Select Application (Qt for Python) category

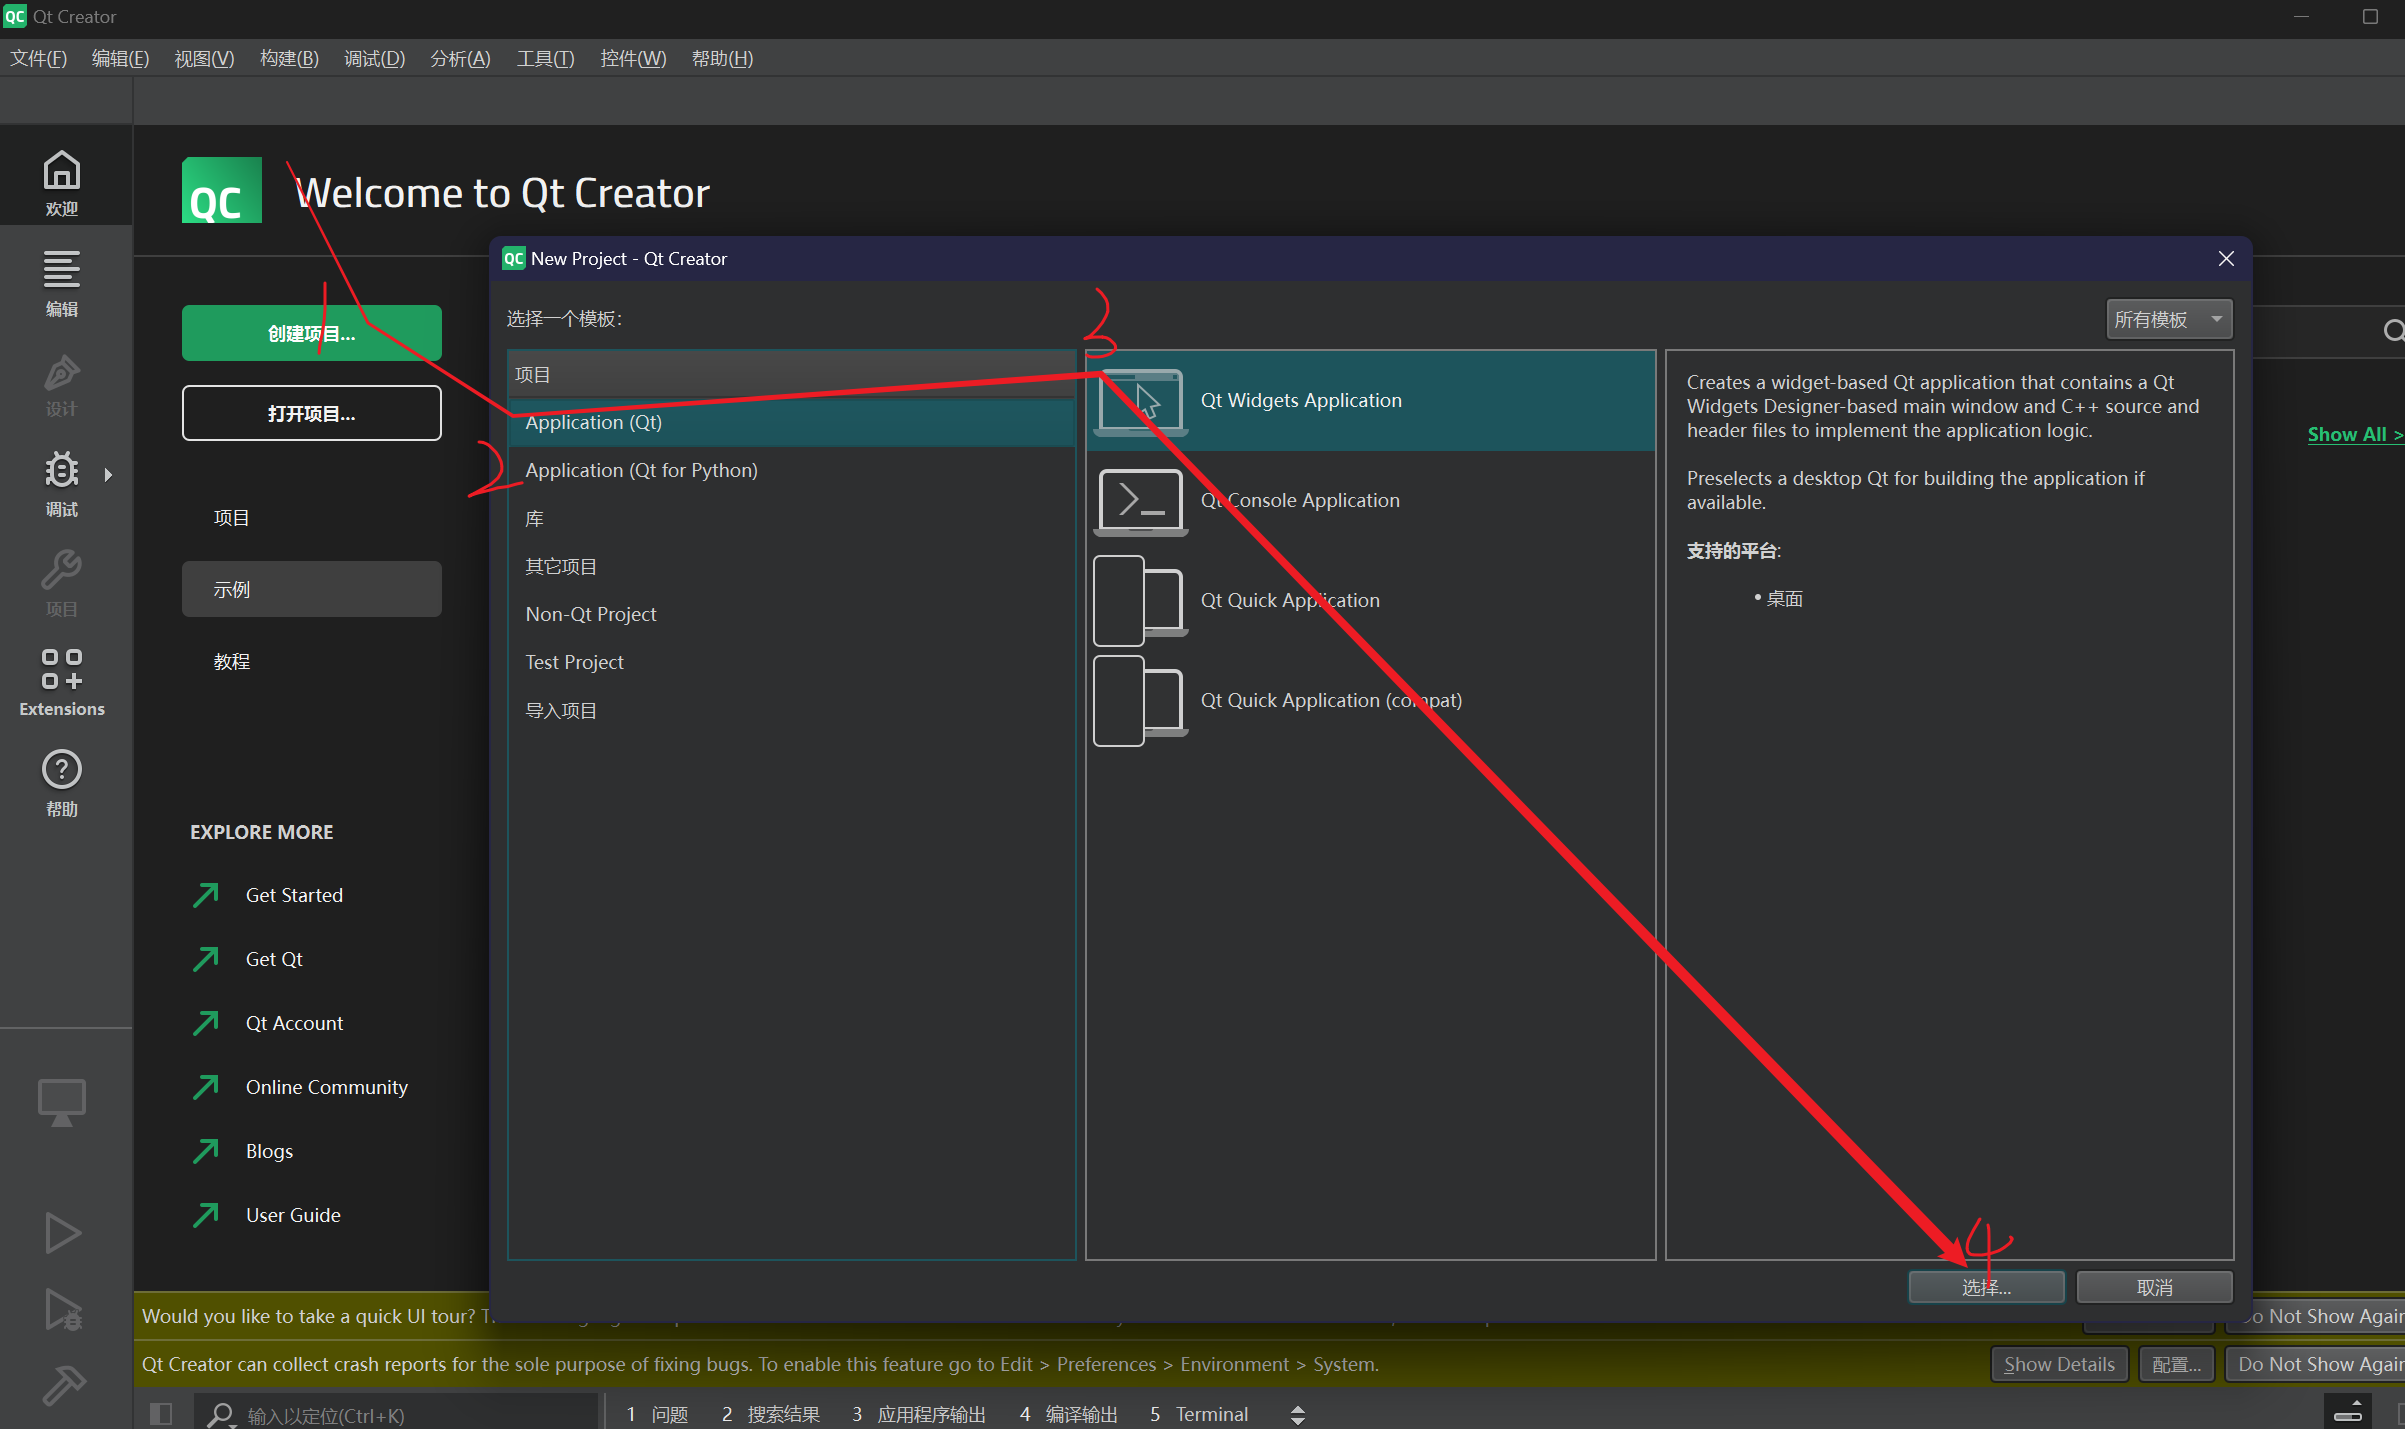(x=641, y=470)
